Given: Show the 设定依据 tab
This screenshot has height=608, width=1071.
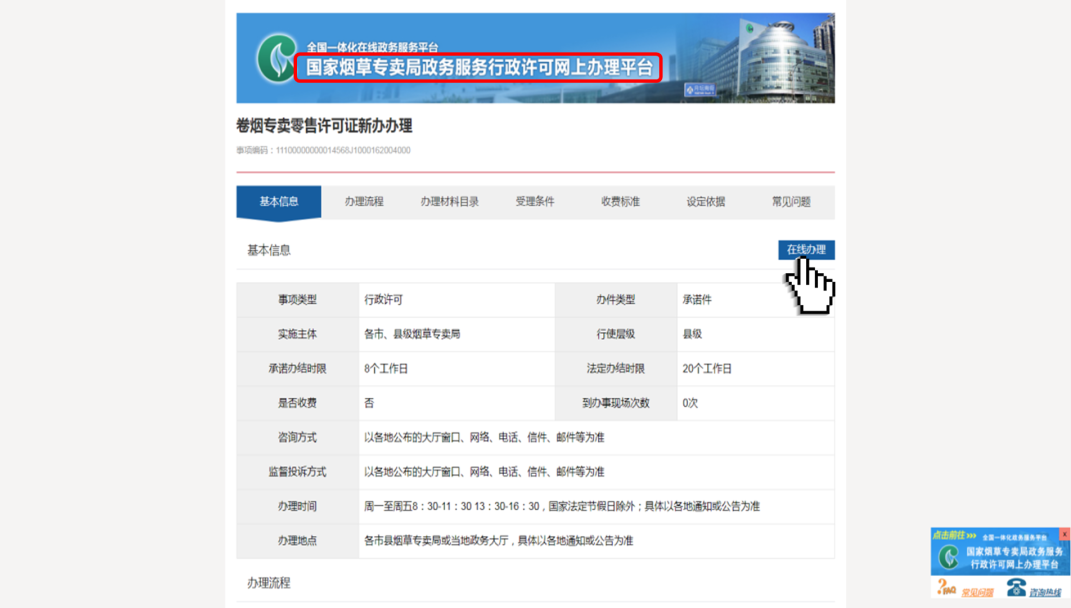Looking at the screenshot, I should [x=706, y=202].
